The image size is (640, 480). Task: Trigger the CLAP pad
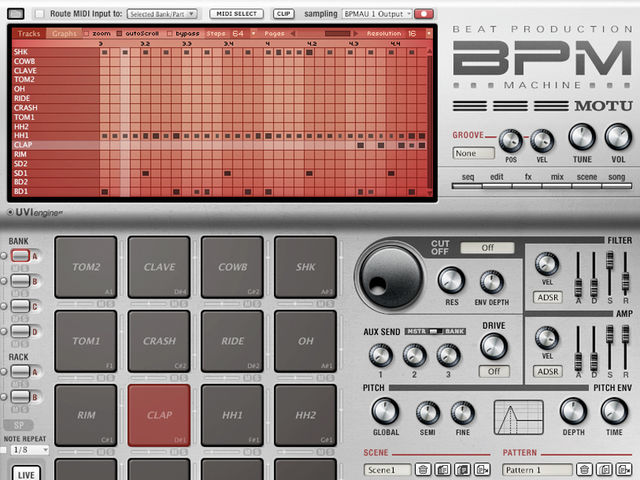[x=159, y=415]
